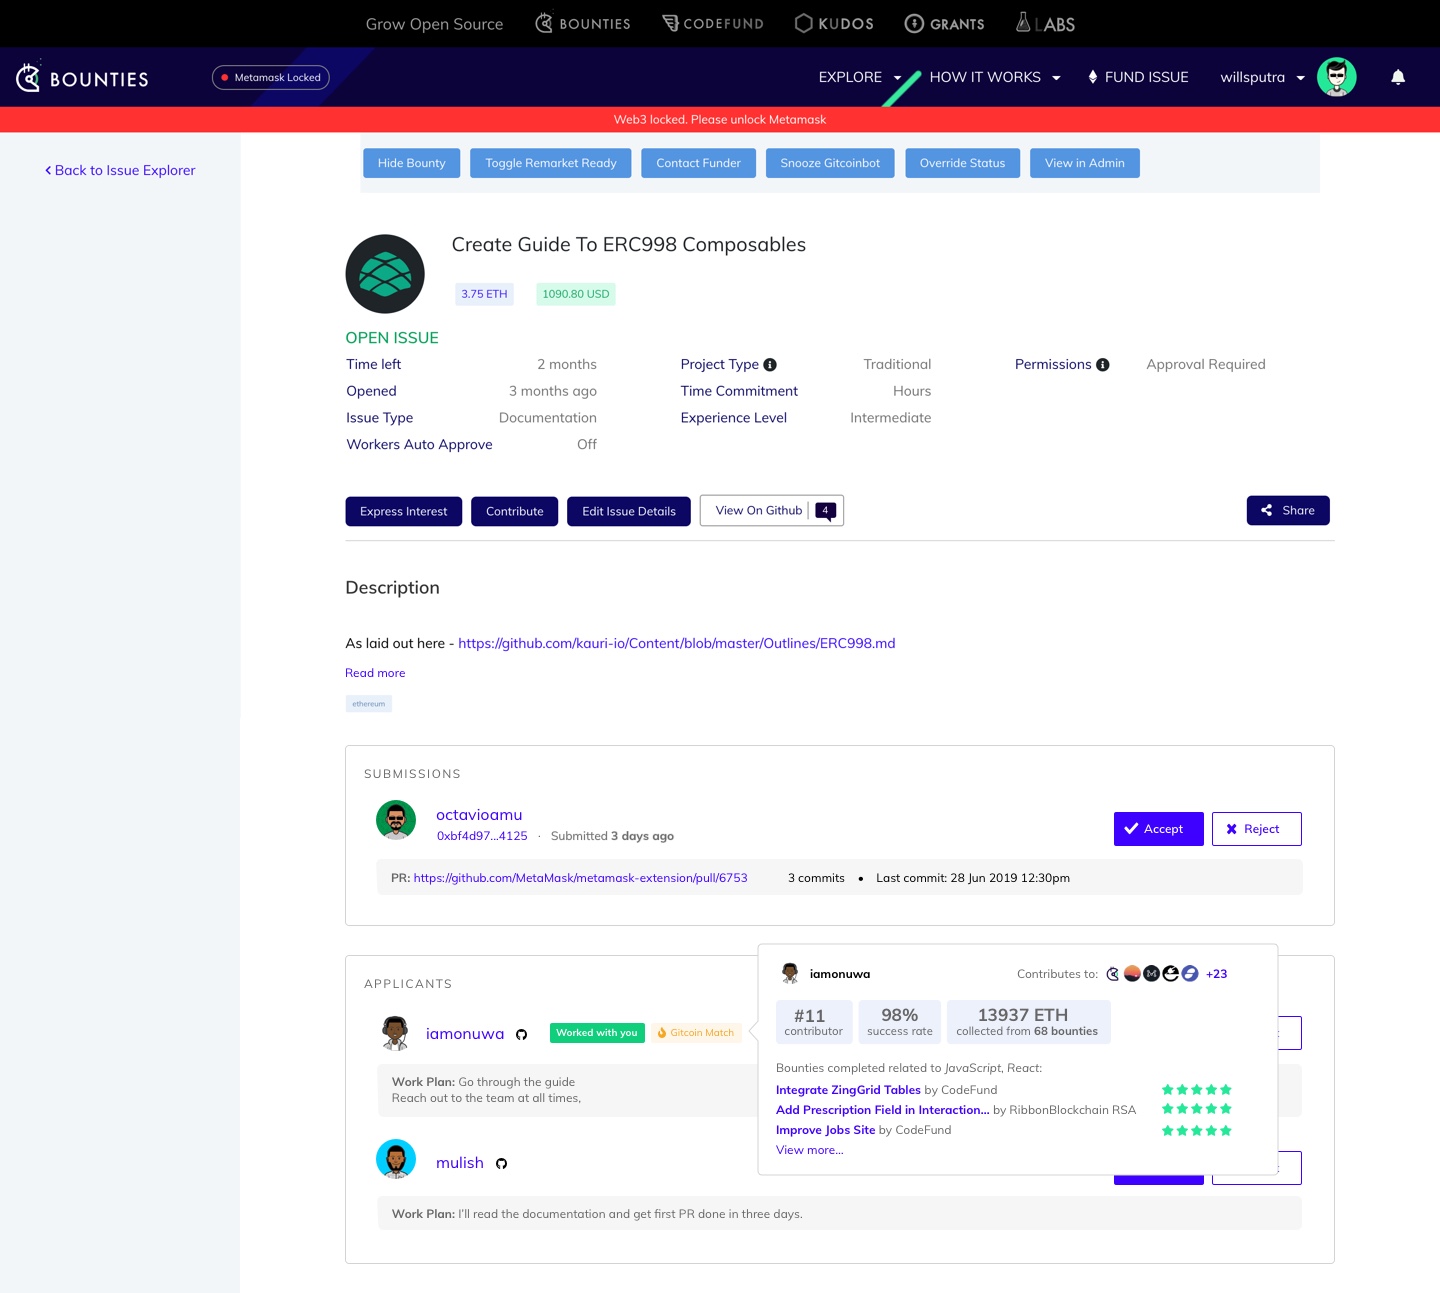Image resolution: width=1440 pixels, height=1293 pixels.
Task: Open octavioamu's avatar
Action: coord(396,820)
